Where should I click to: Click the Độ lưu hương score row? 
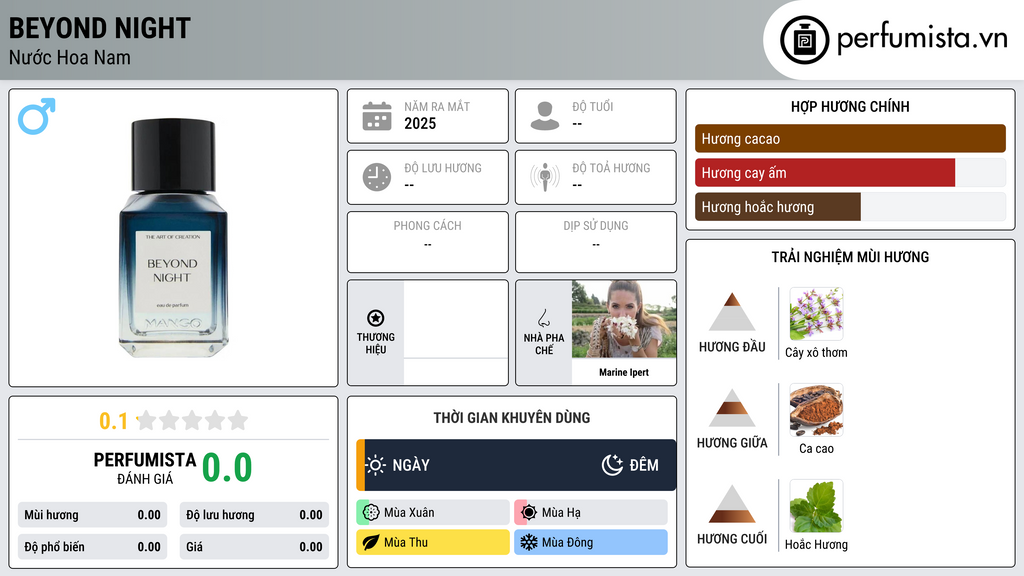pos(254,515)
